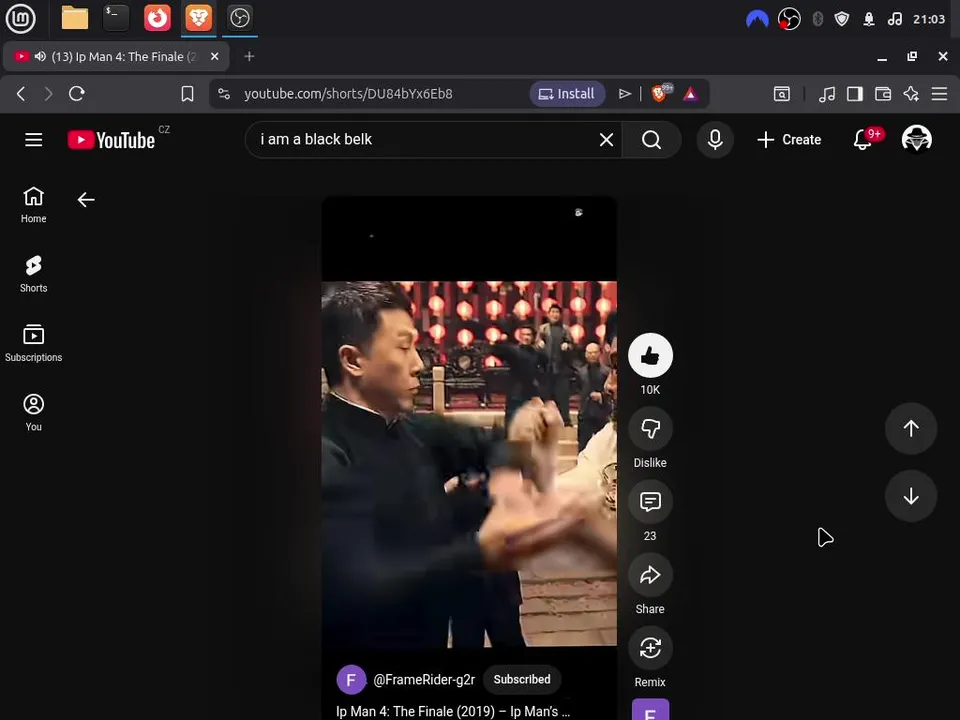Open tab search icon in toolbar

(x=782, y=94)
